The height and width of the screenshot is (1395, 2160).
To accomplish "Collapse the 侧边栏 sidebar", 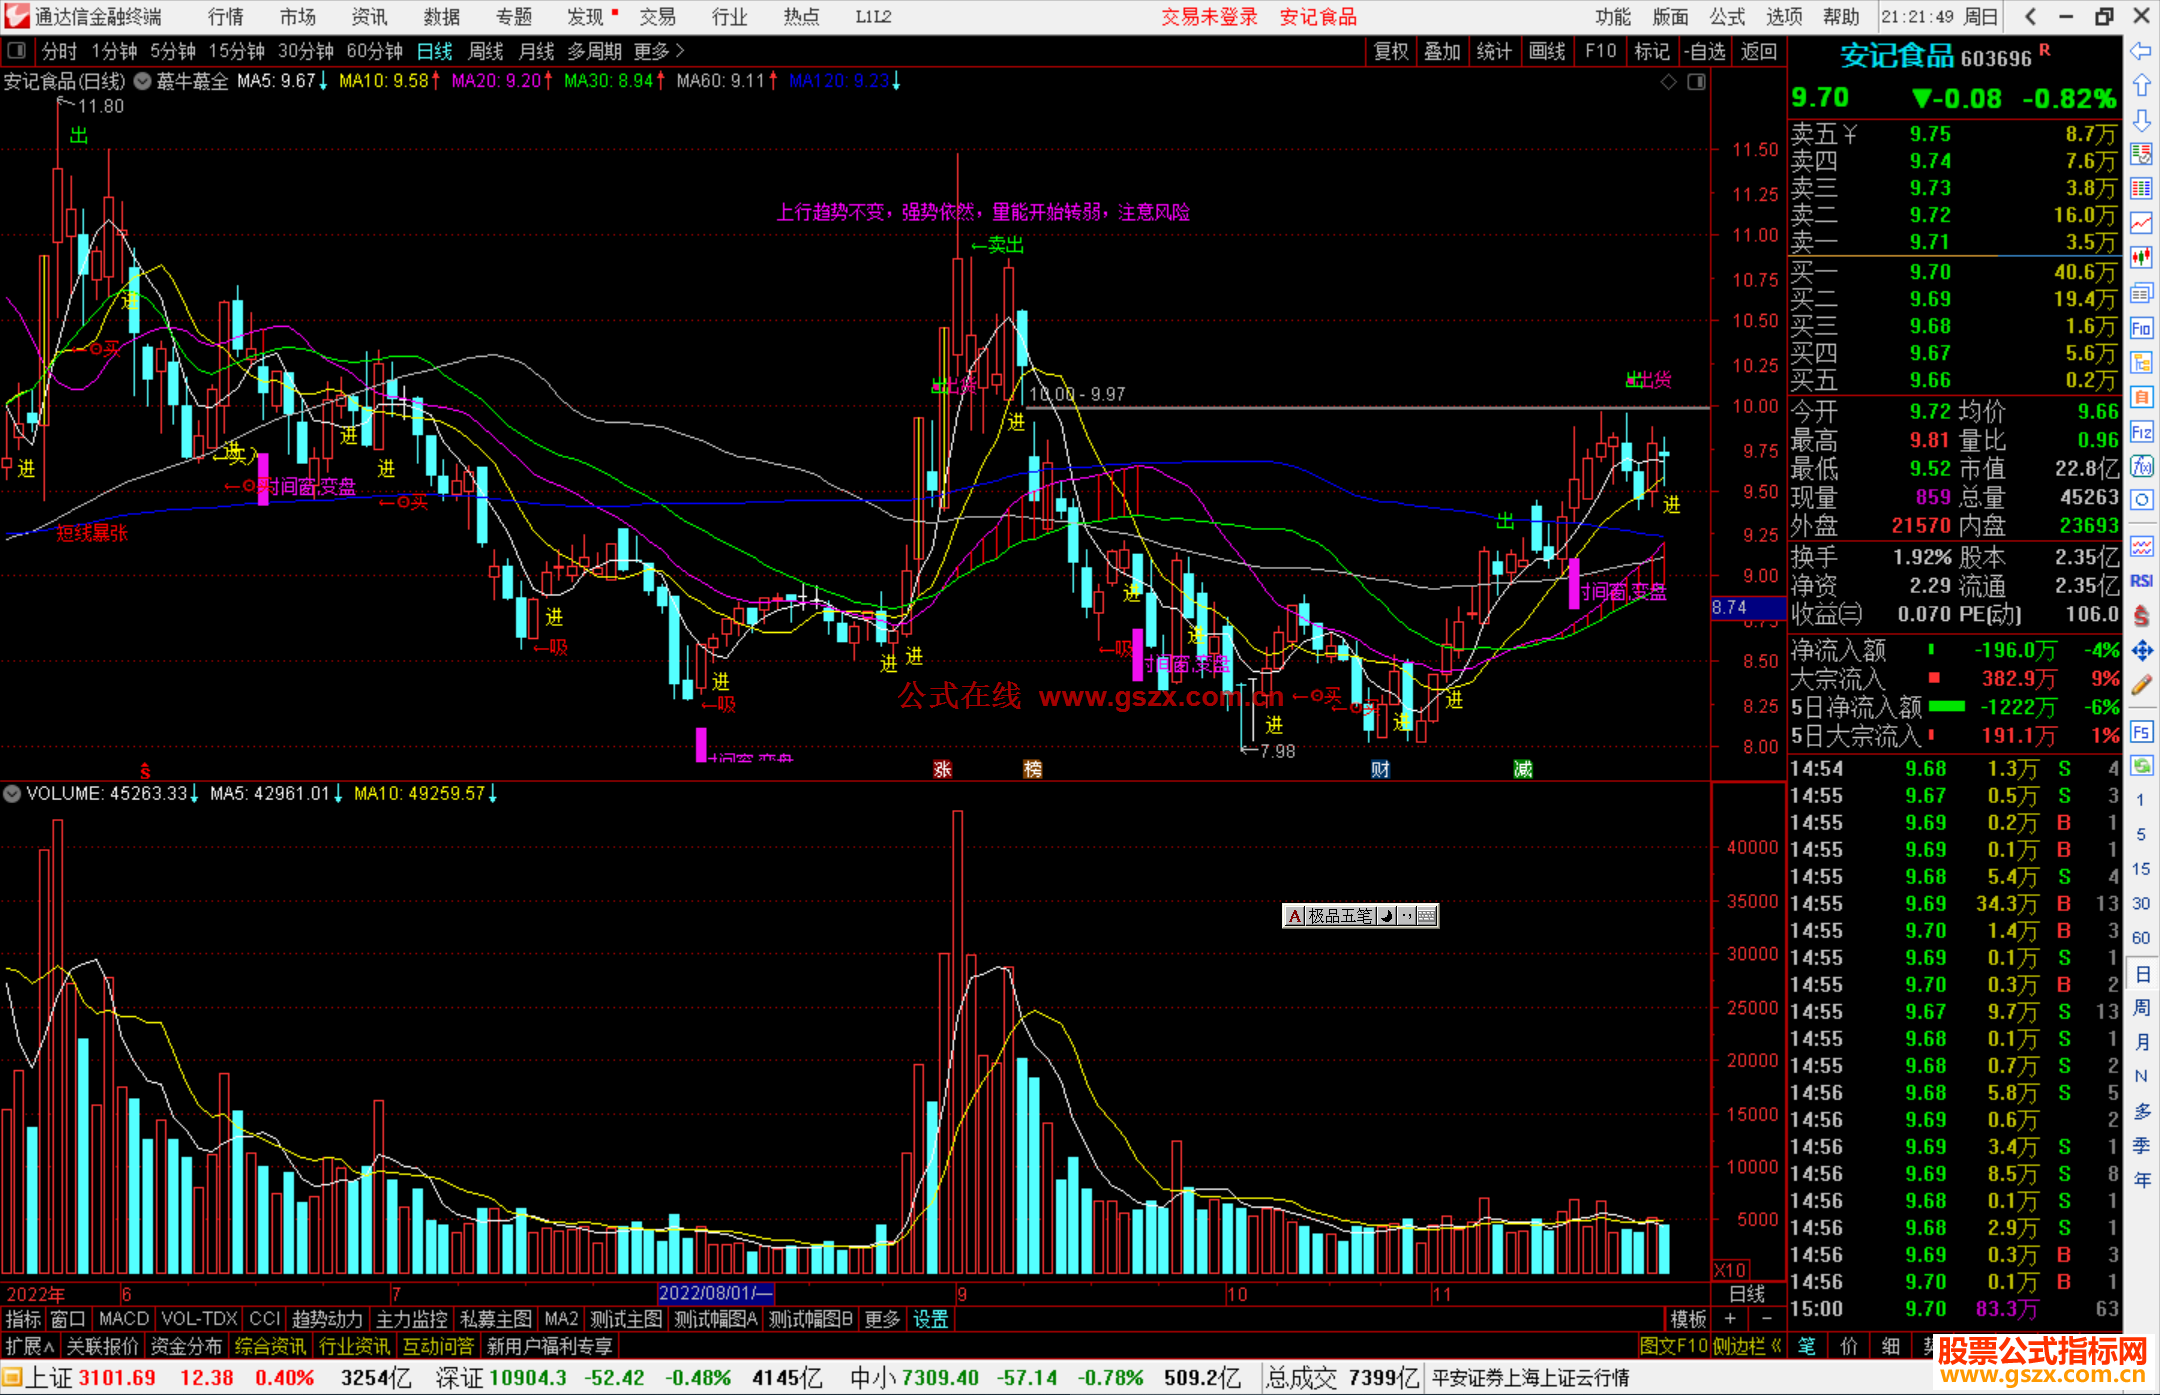I will coord(1748,1346).
